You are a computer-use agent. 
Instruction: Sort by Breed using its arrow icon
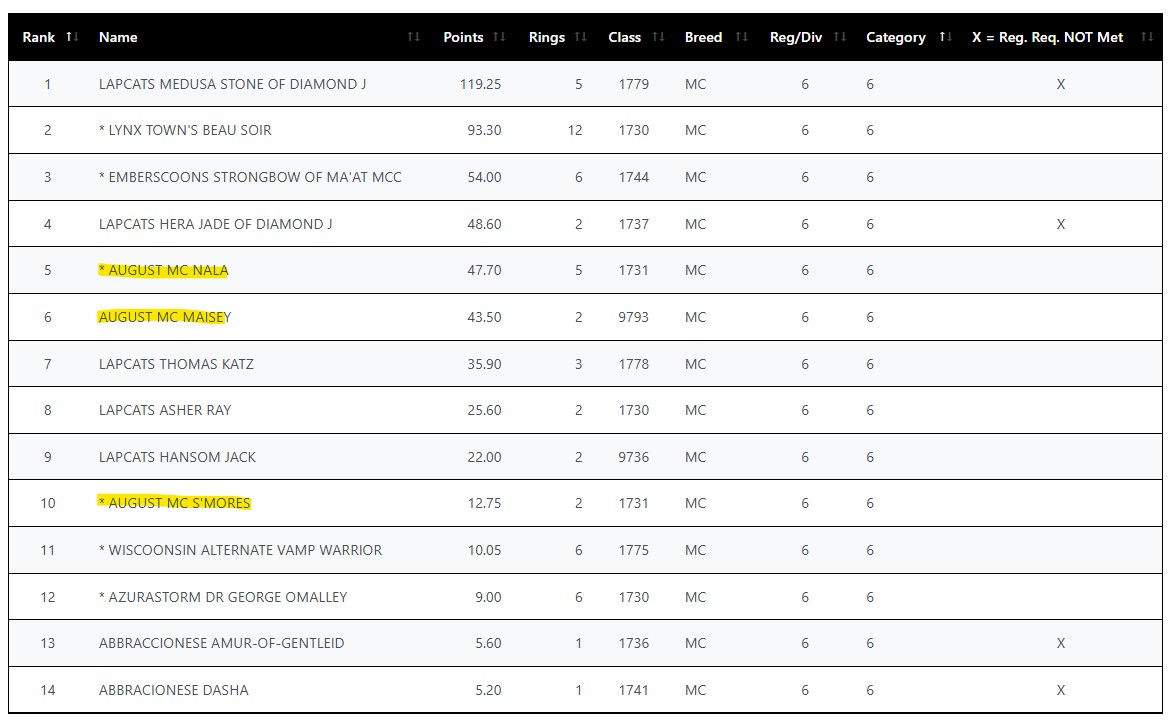[741, 37]
